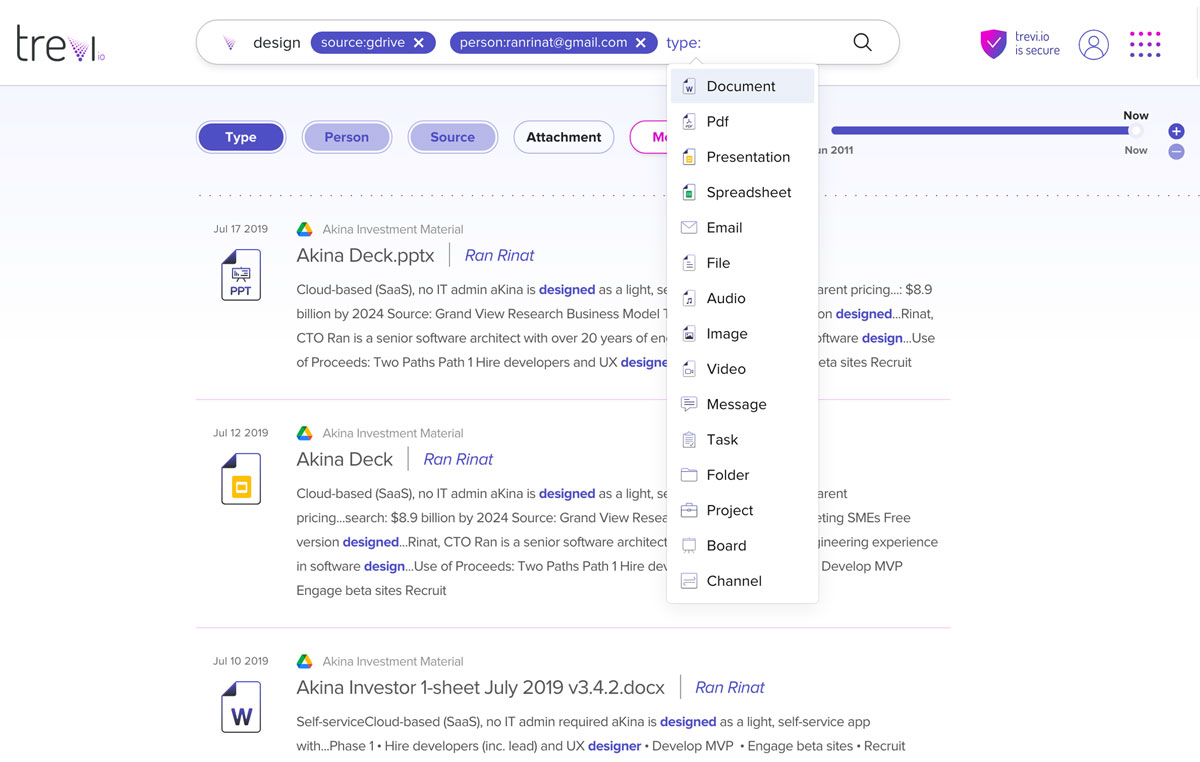Click the search magnifier button

[x=862, y=42]
